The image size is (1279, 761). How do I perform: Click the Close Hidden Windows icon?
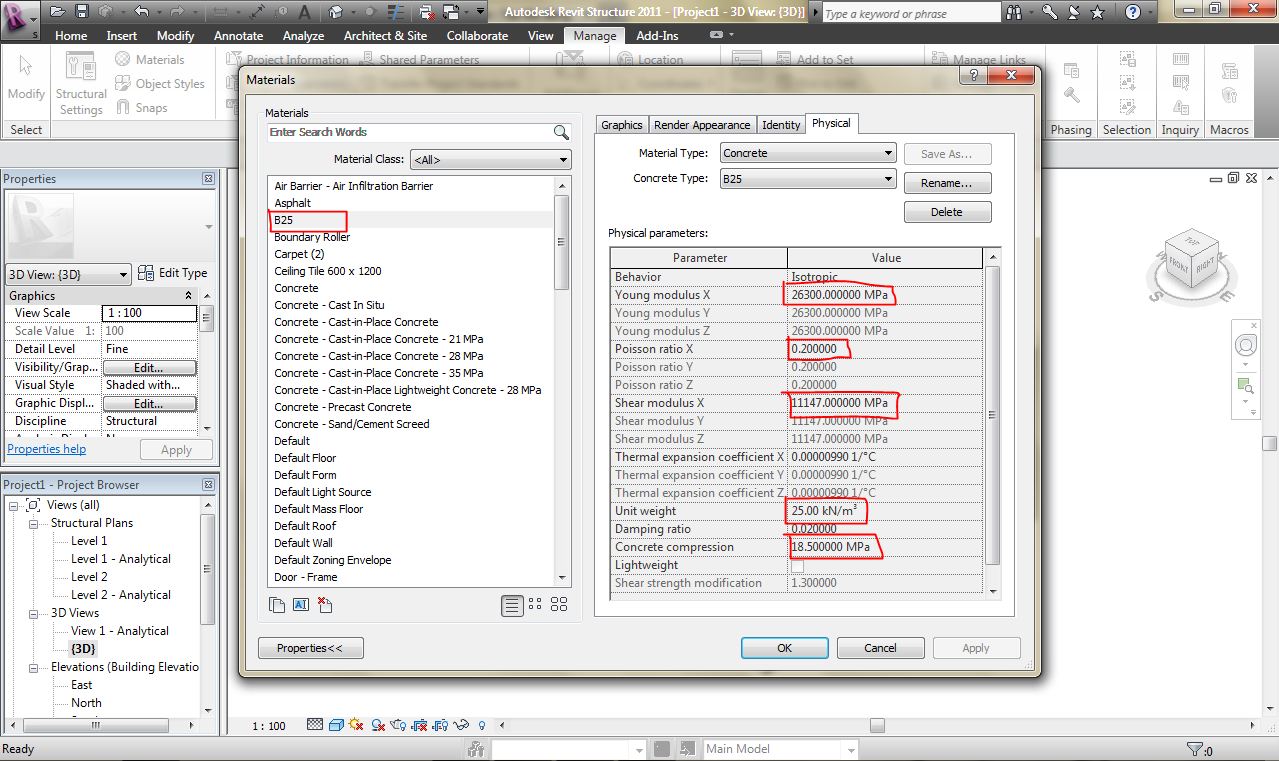pyautogui.click(x=428, y=13)
